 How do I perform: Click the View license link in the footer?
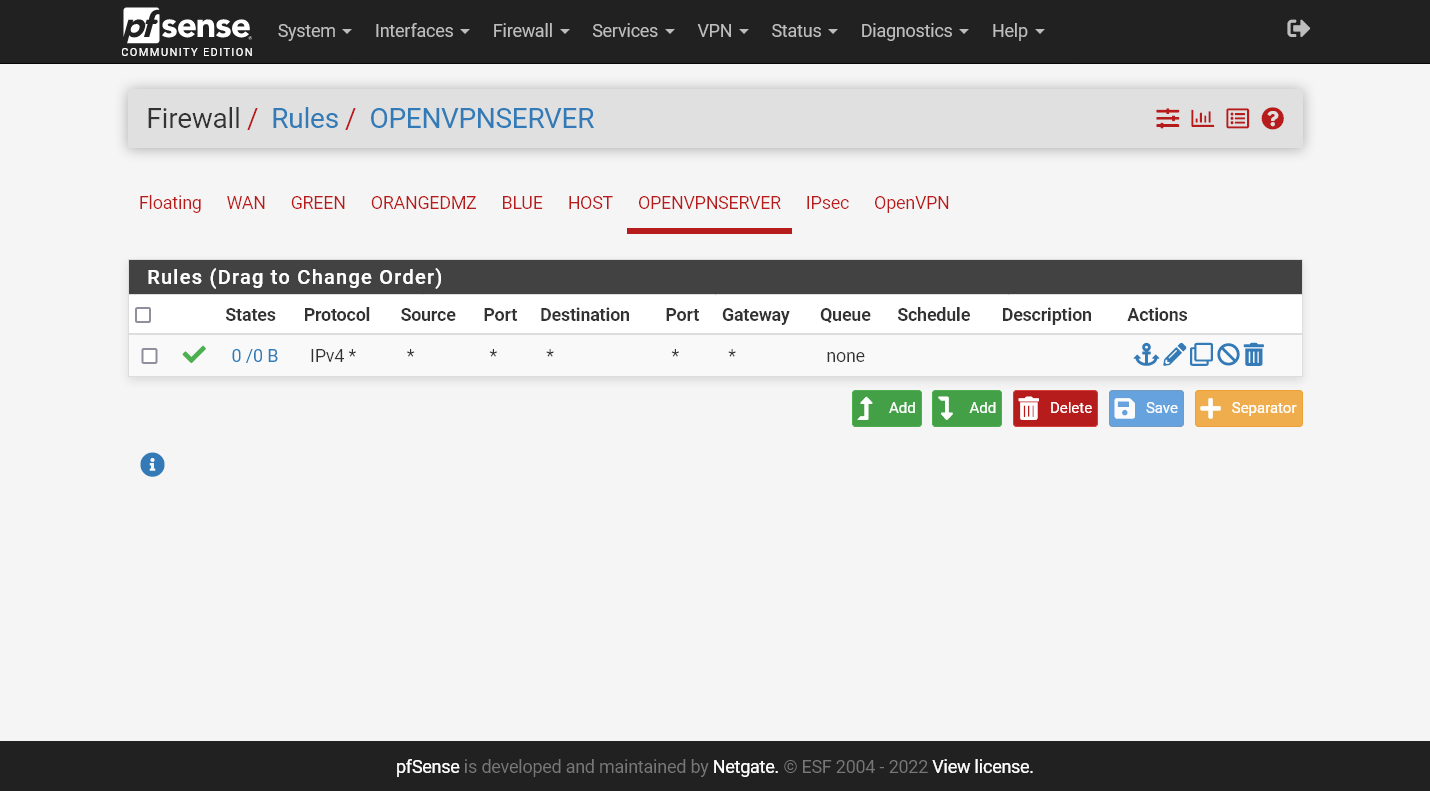981,767
